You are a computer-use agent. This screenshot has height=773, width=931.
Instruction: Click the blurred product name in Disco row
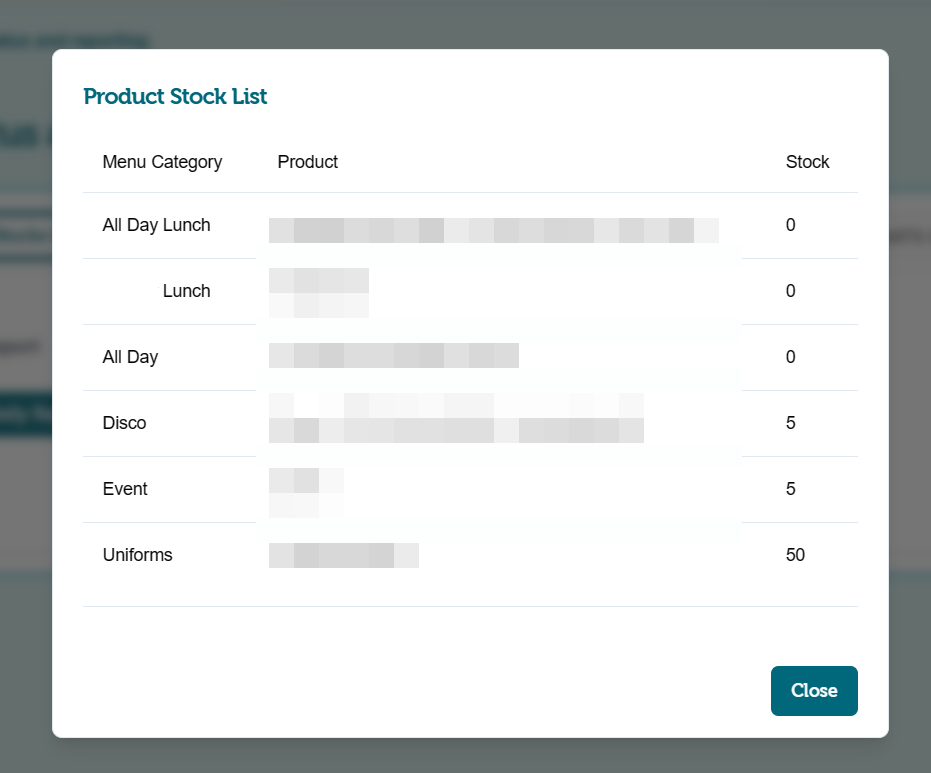(x=456, y=418)
